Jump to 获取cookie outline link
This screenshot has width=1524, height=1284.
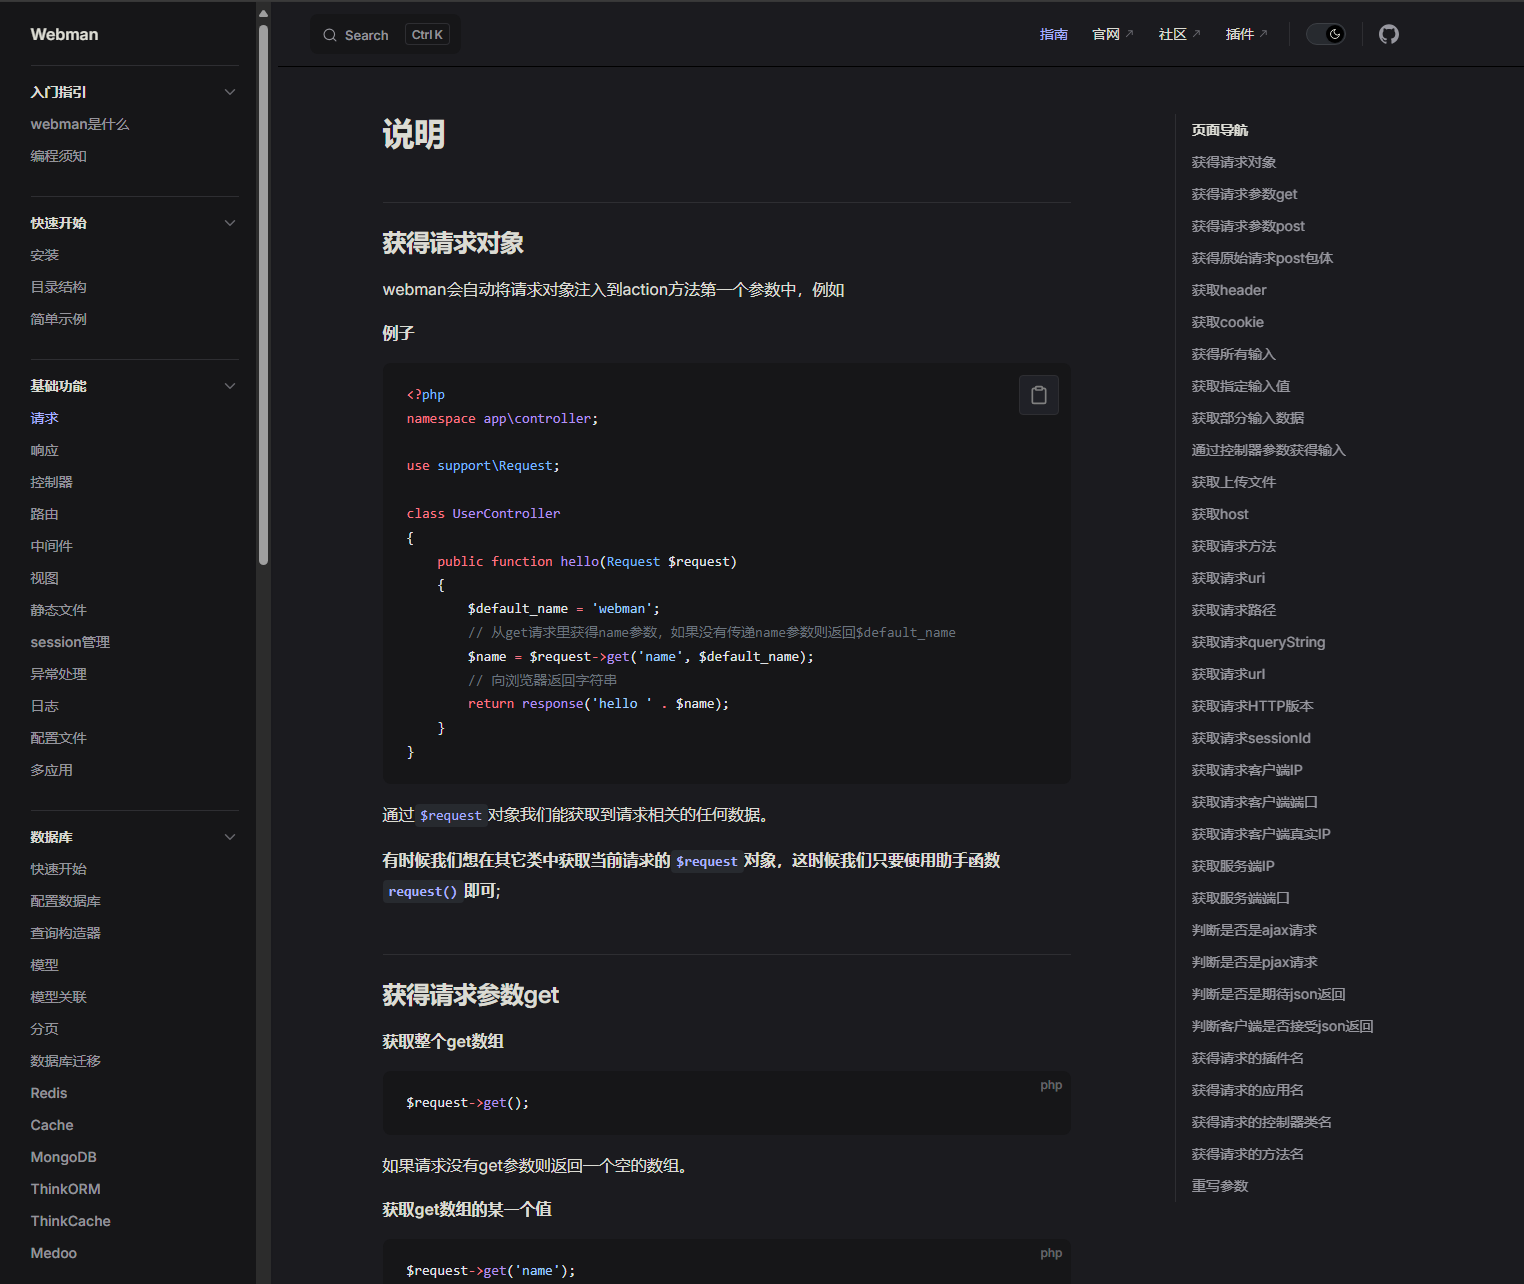[1227, 322]
